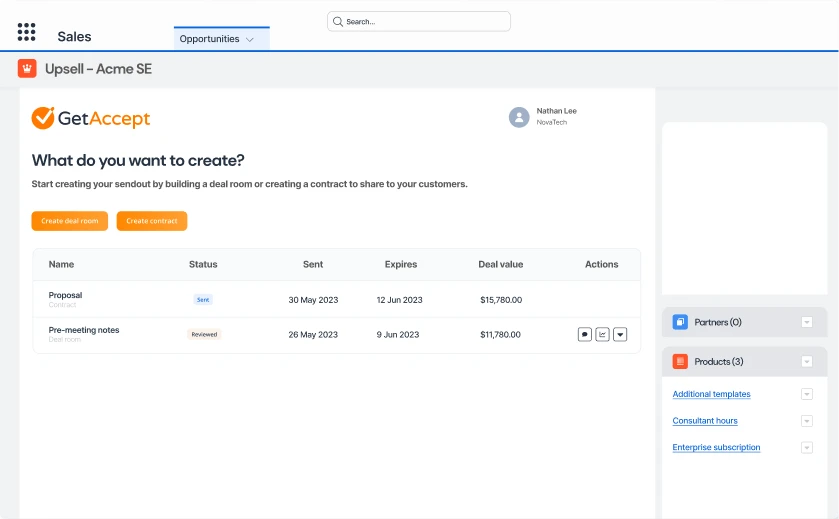
Task: Click the Status column header
Action: tap(203, 264)
